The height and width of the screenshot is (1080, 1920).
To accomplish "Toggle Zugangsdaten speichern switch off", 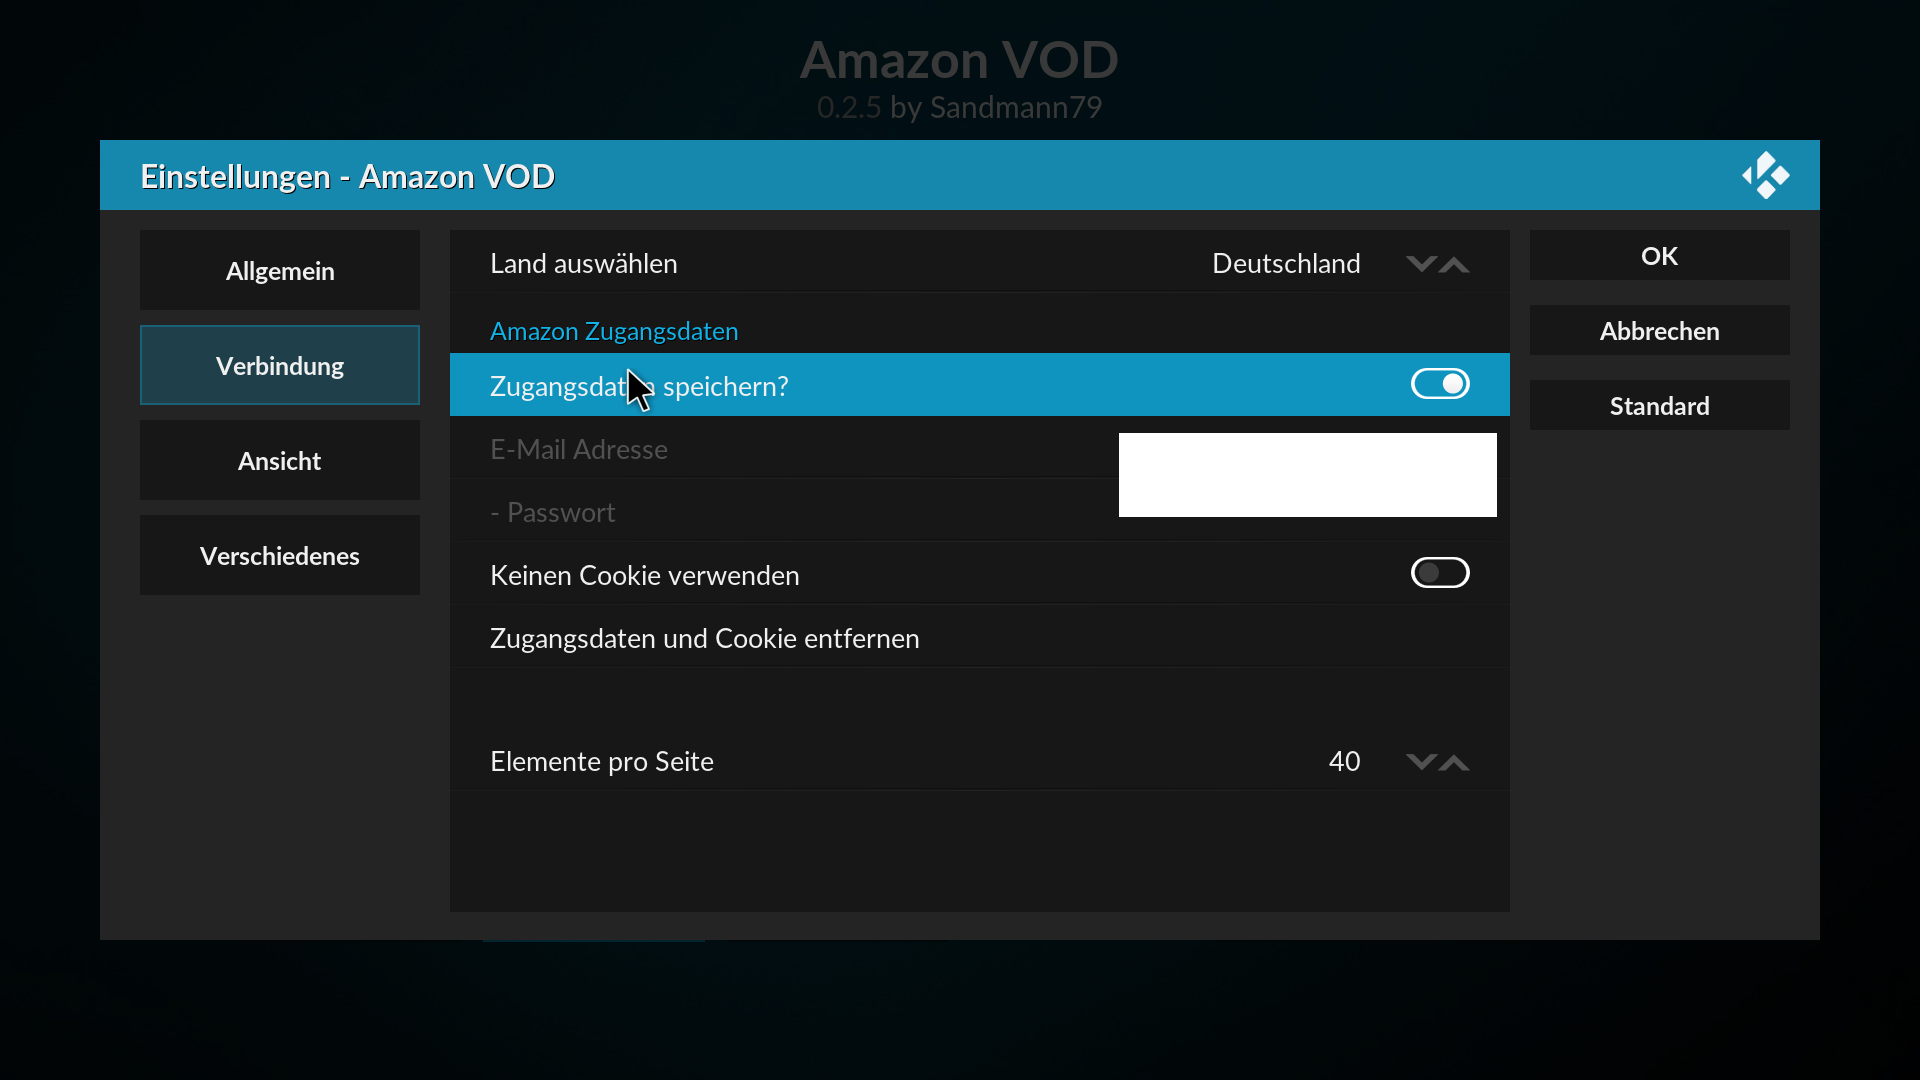I will pos(1440,384).
